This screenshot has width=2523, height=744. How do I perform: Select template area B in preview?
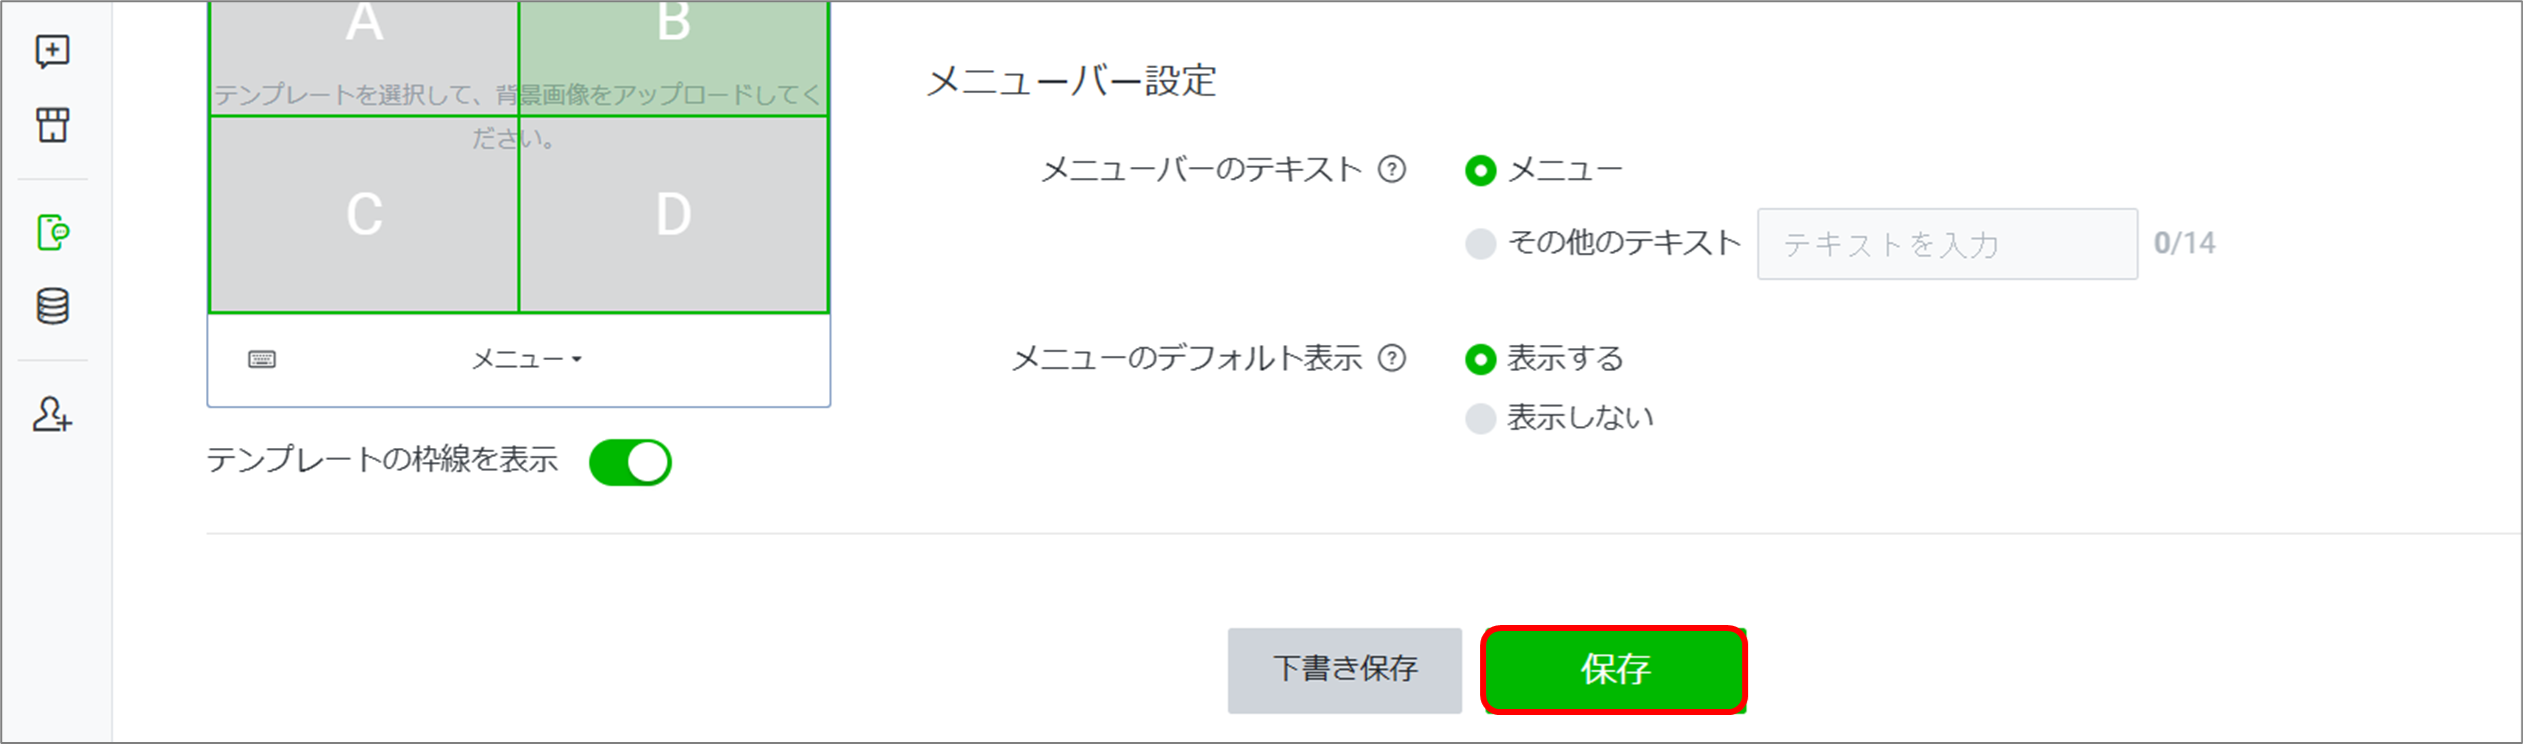pos(674,58)
